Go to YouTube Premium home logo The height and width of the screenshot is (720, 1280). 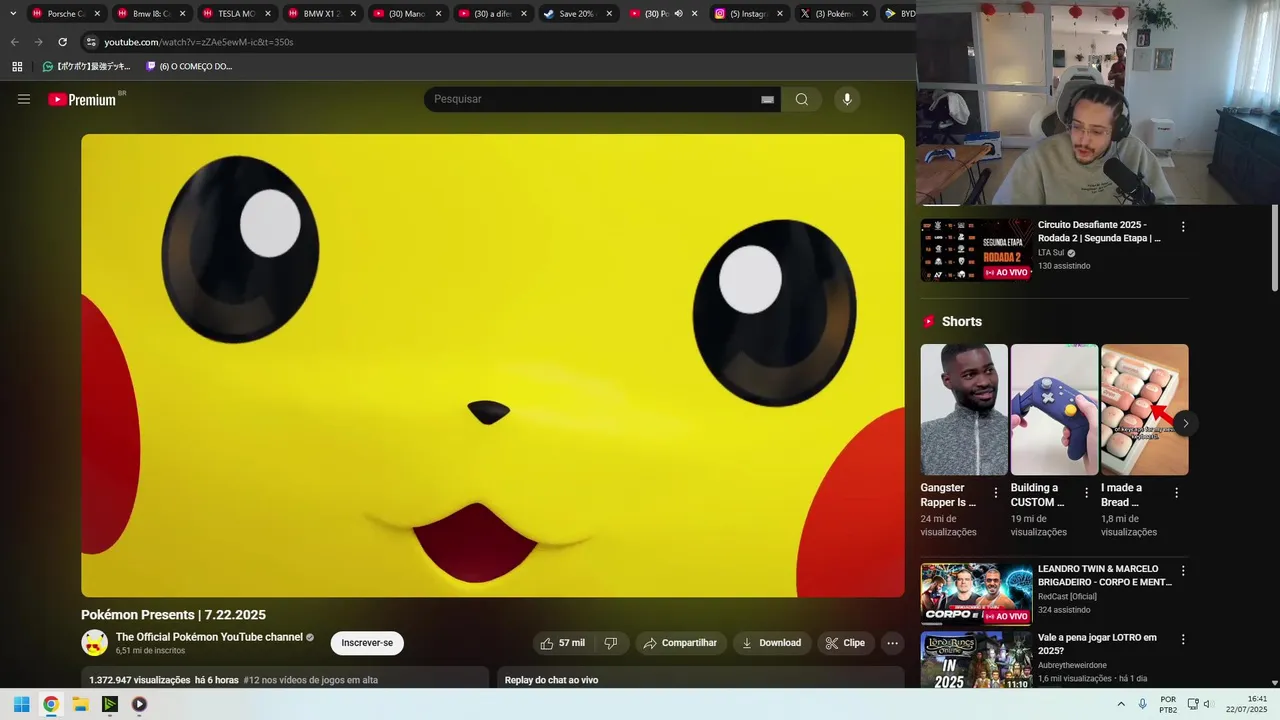(x=82, y=99)
